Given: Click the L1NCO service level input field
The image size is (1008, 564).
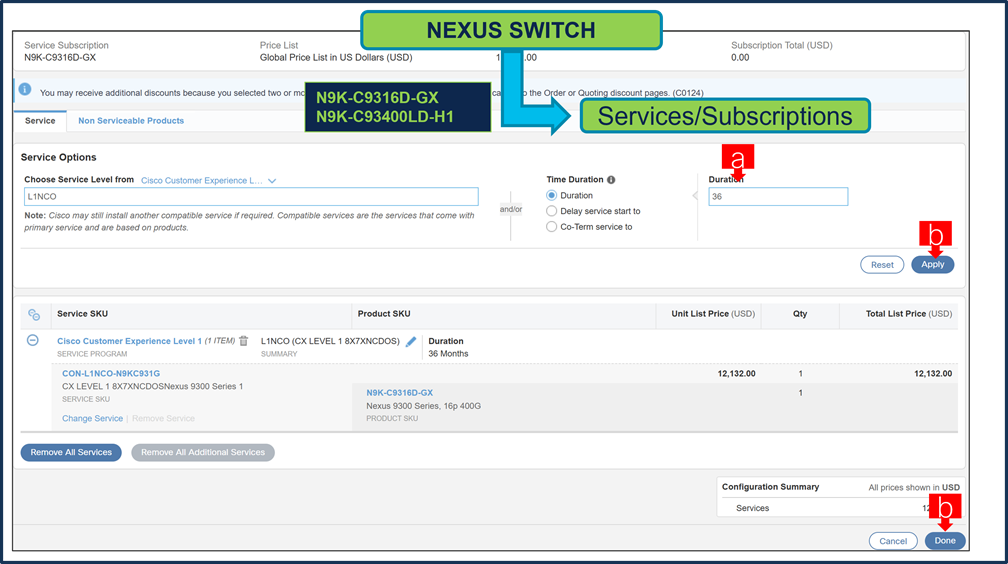Looking at the screenshot, I should (251, 197).
